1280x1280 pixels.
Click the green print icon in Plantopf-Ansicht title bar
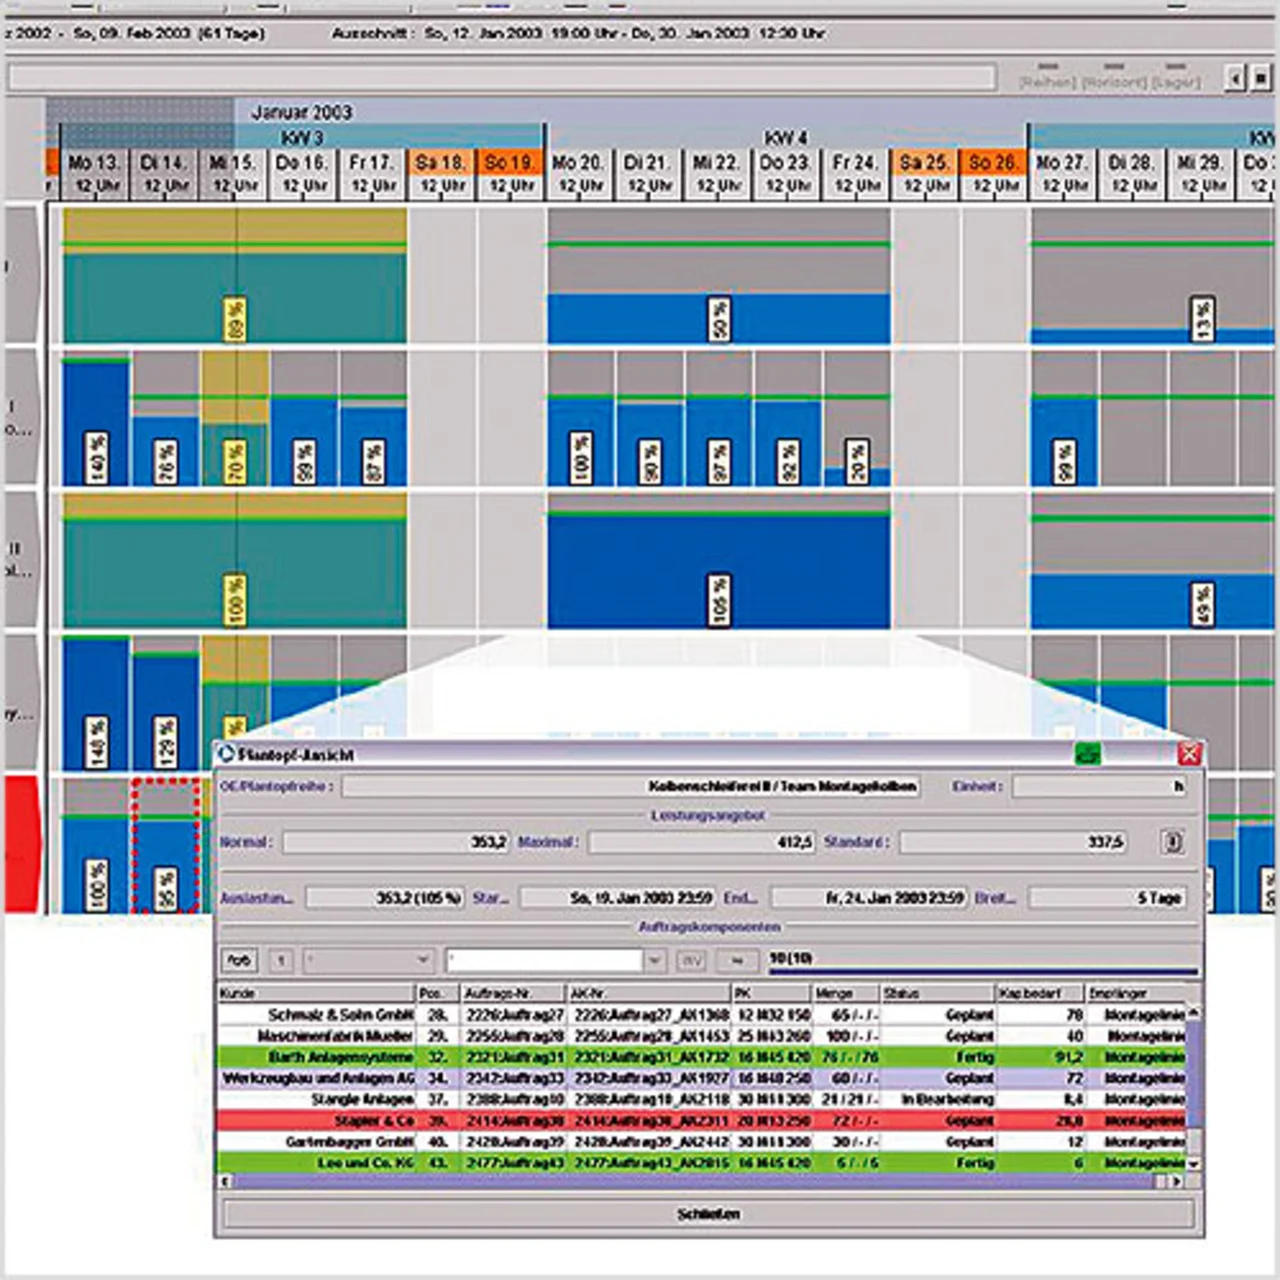coord(1088,754)
